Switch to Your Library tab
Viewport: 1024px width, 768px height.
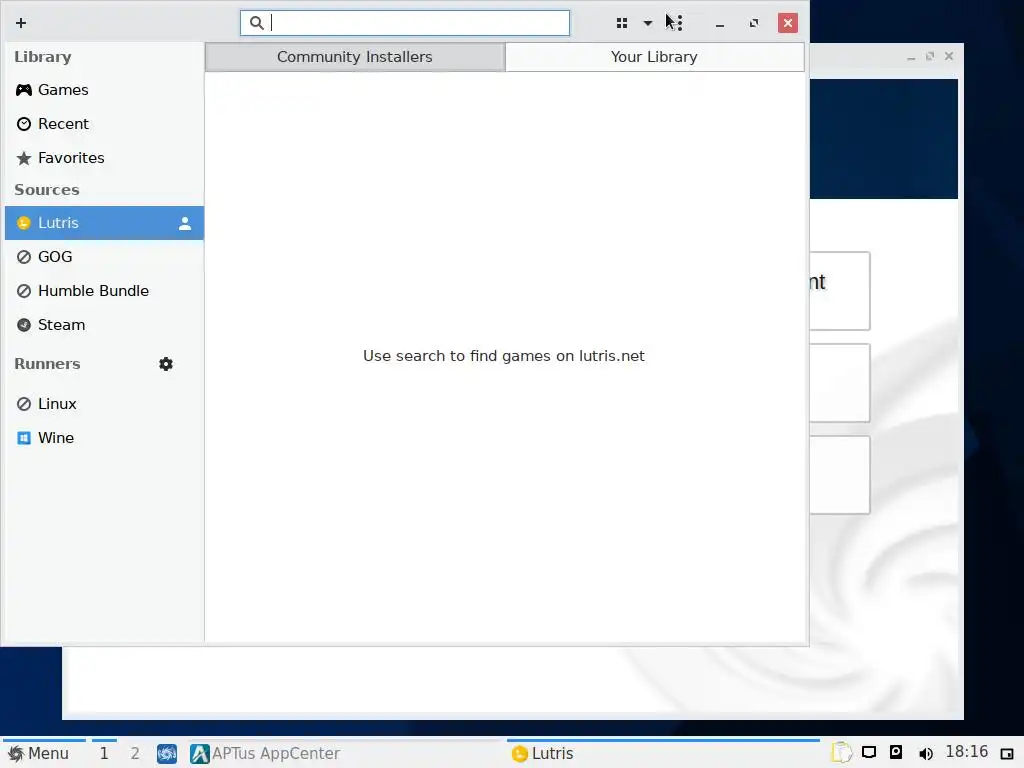(x=654, y=57)
